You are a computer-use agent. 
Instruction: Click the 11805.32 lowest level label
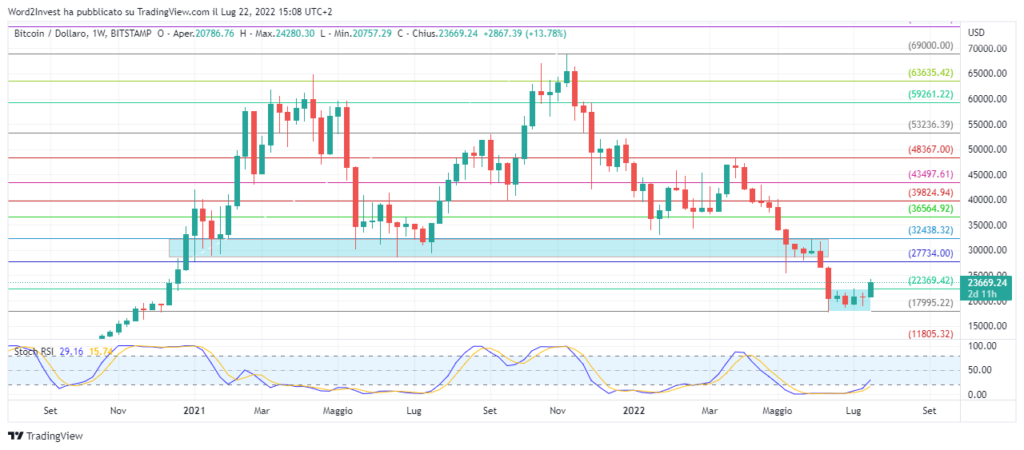point(929,334)
